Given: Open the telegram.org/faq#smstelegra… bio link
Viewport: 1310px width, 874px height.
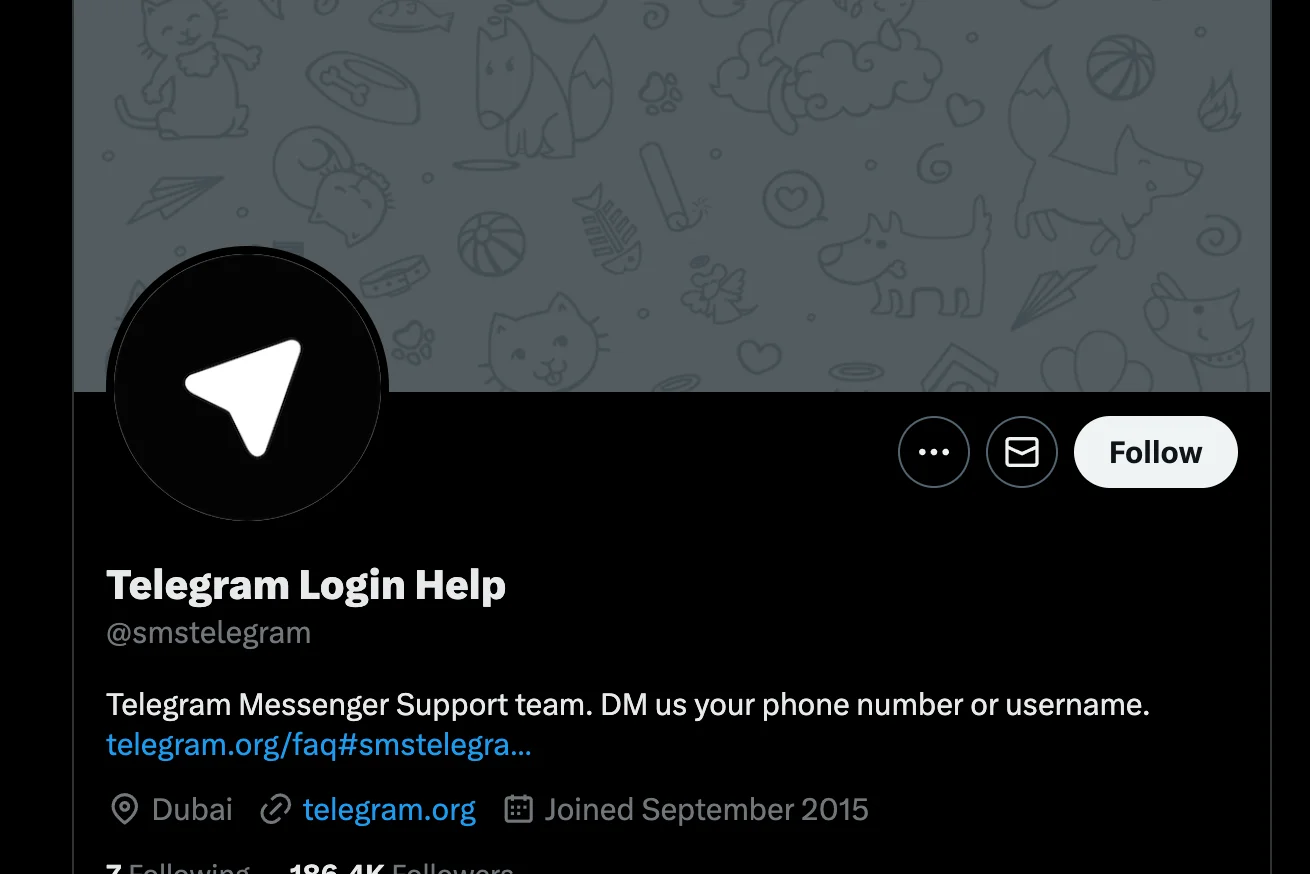Looking at the screenshot, I should pyautogui.click(x=319, y=744).
